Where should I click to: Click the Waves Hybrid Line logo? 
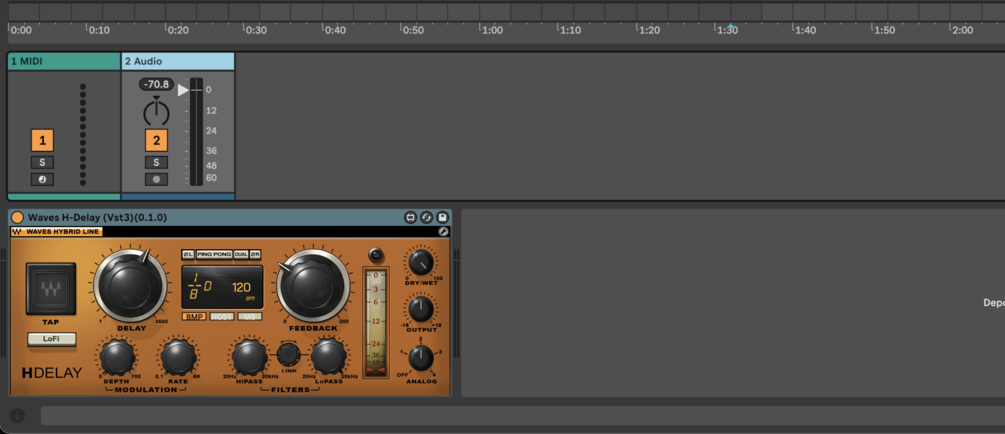click(56, 231)
